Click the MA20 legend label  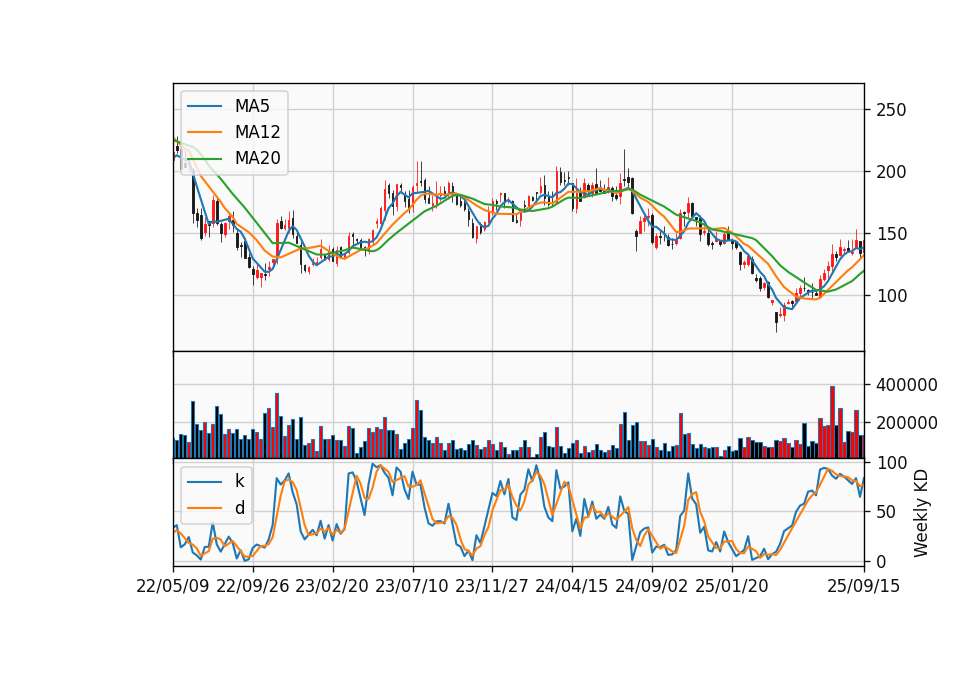tap(257, 158)
